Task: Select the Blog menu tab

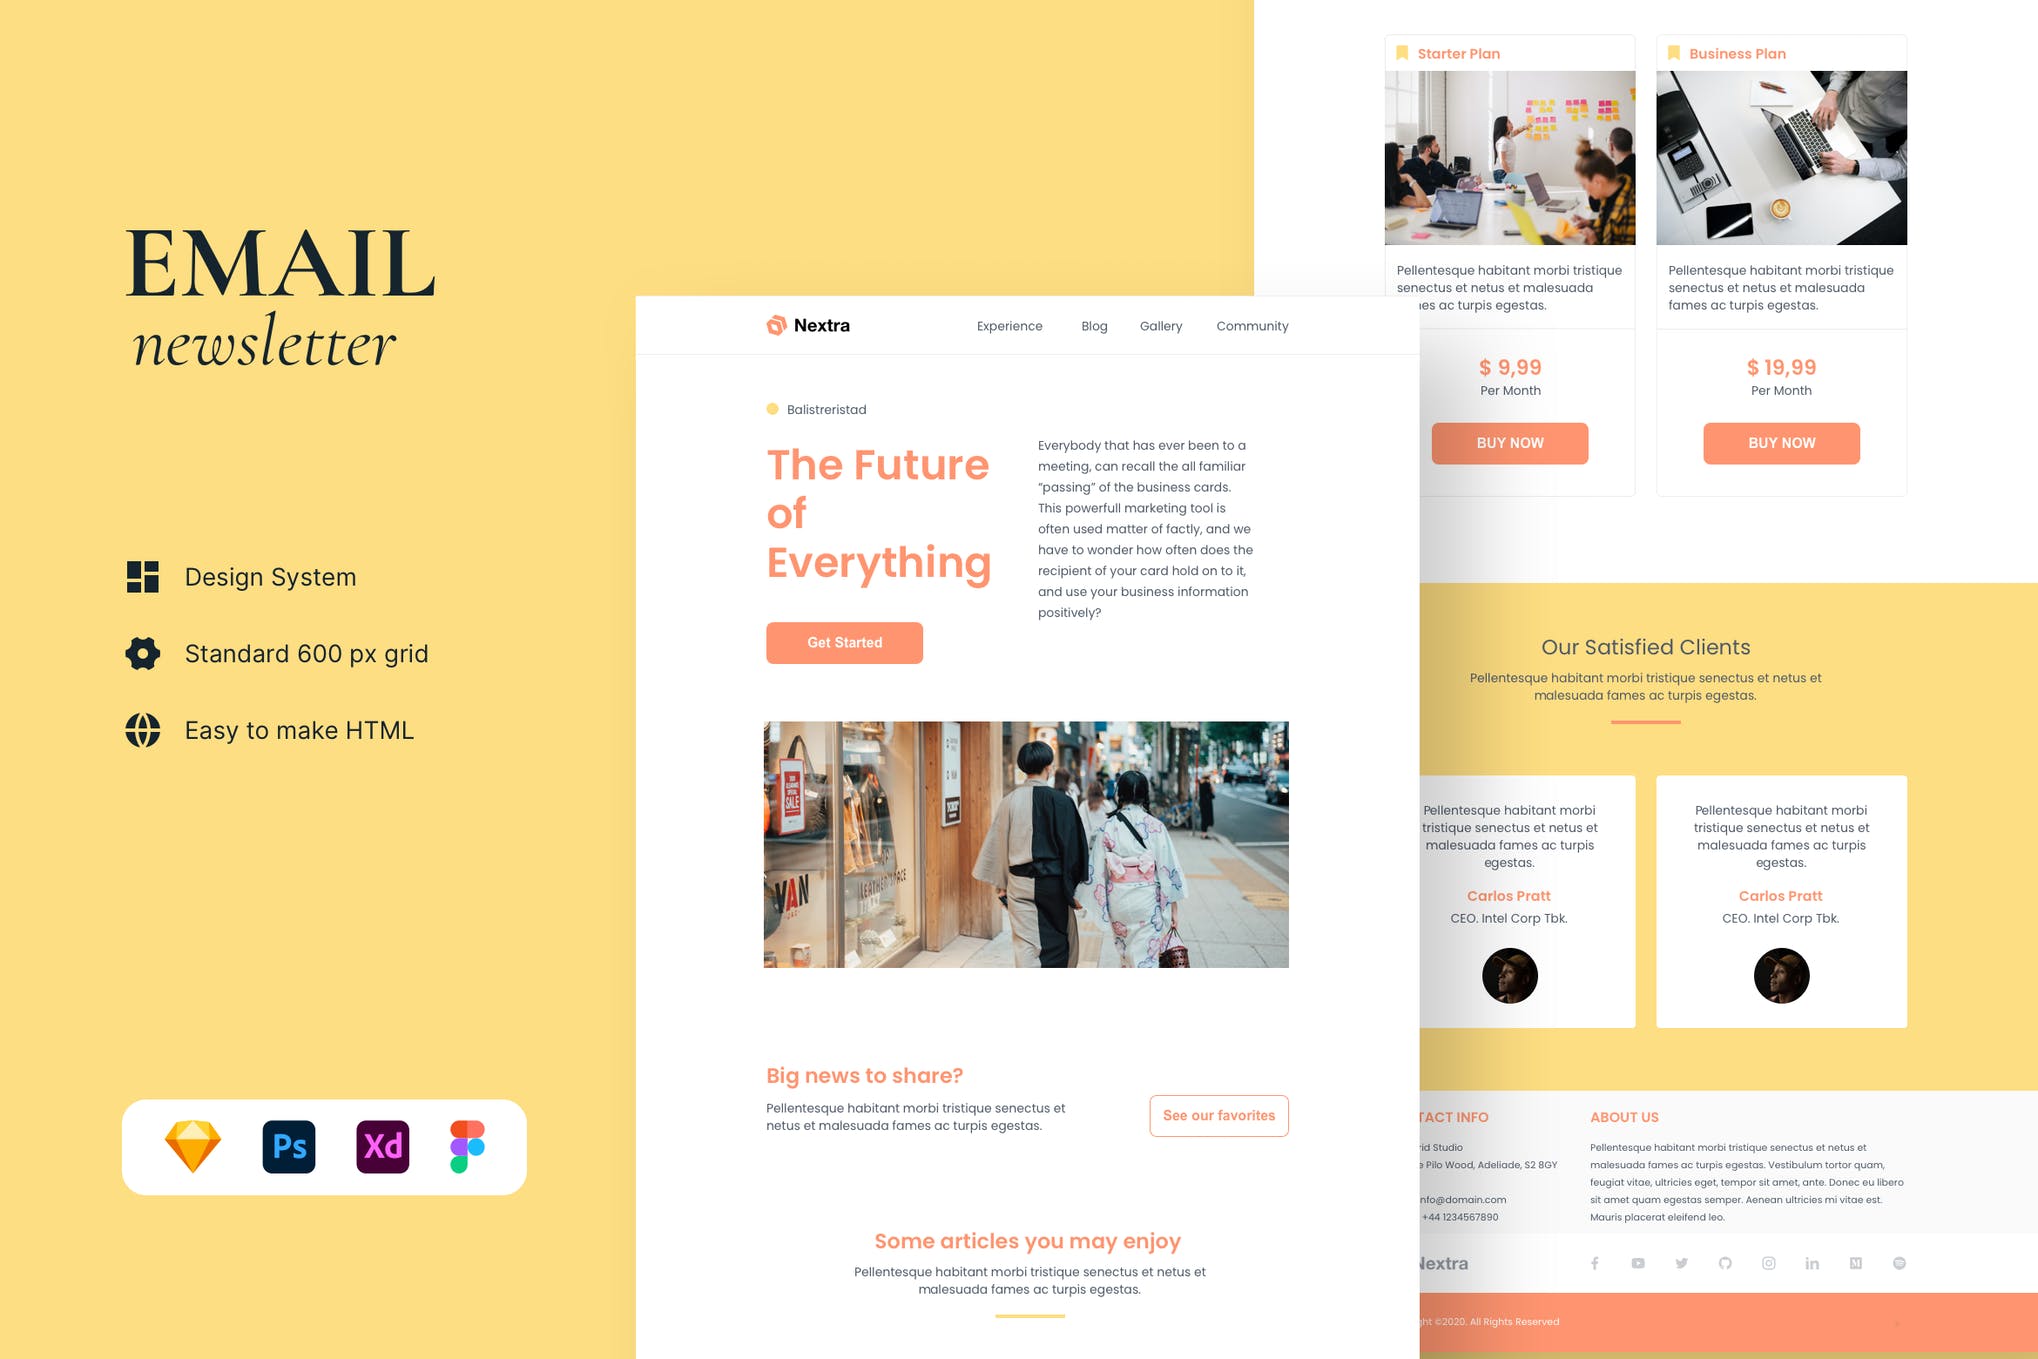Action: [1093, 326]
